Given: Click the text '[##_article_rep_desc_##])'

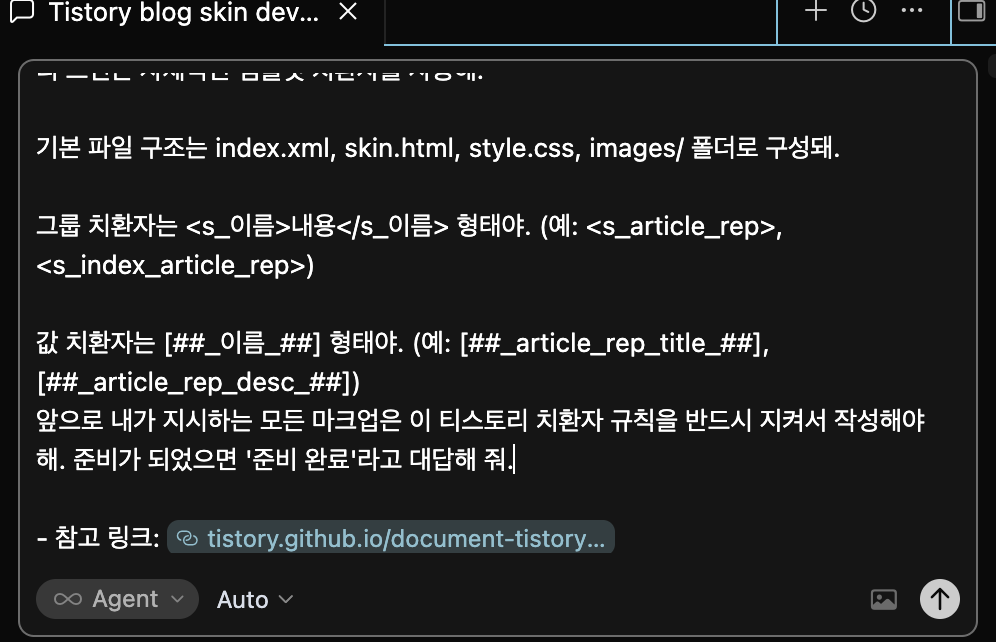Looking at the screenshot, I should coord(198,382).
